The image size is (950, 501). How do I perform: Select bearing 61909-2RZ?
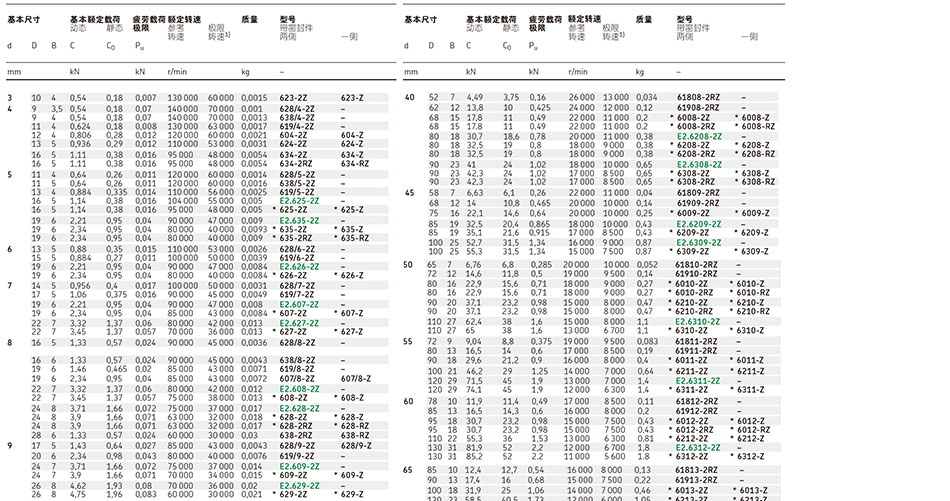click(x=696, y=203)
